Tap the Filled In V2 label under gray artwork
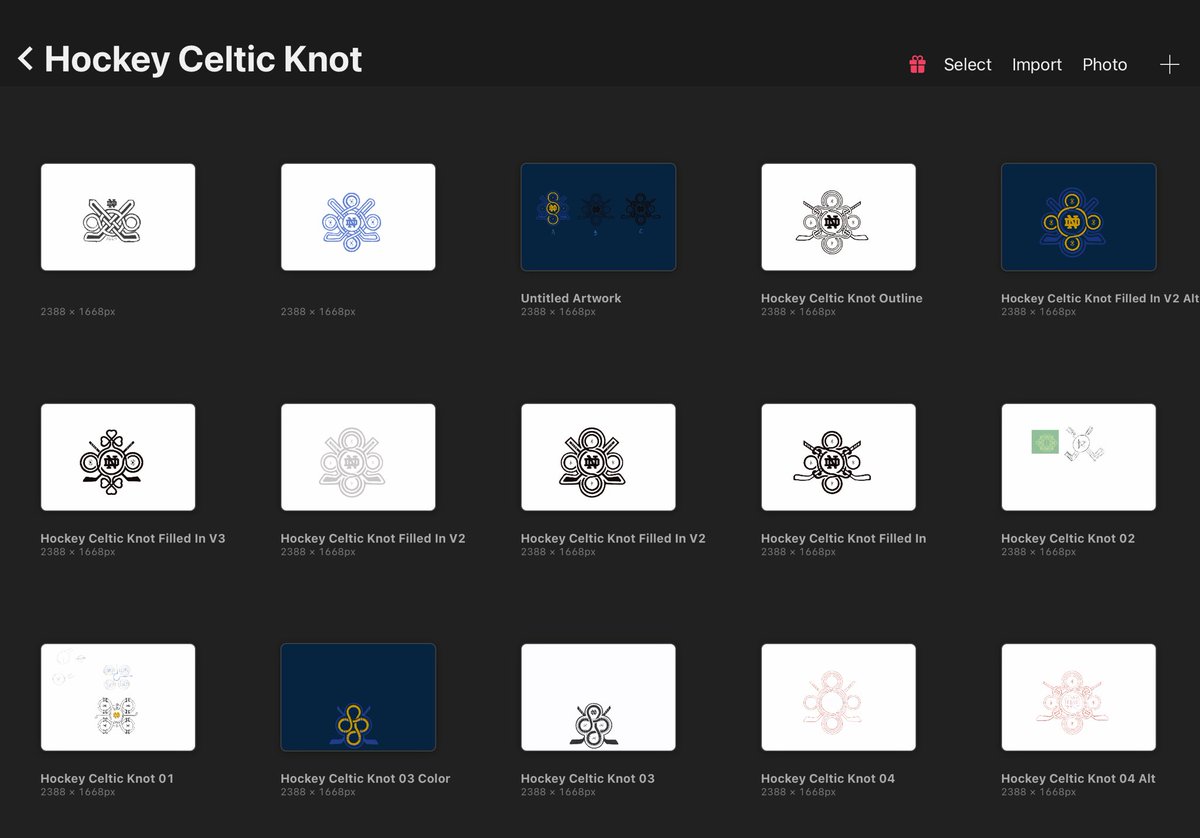The width and height of the screenshot is (1200, 838). pos(373,538)
